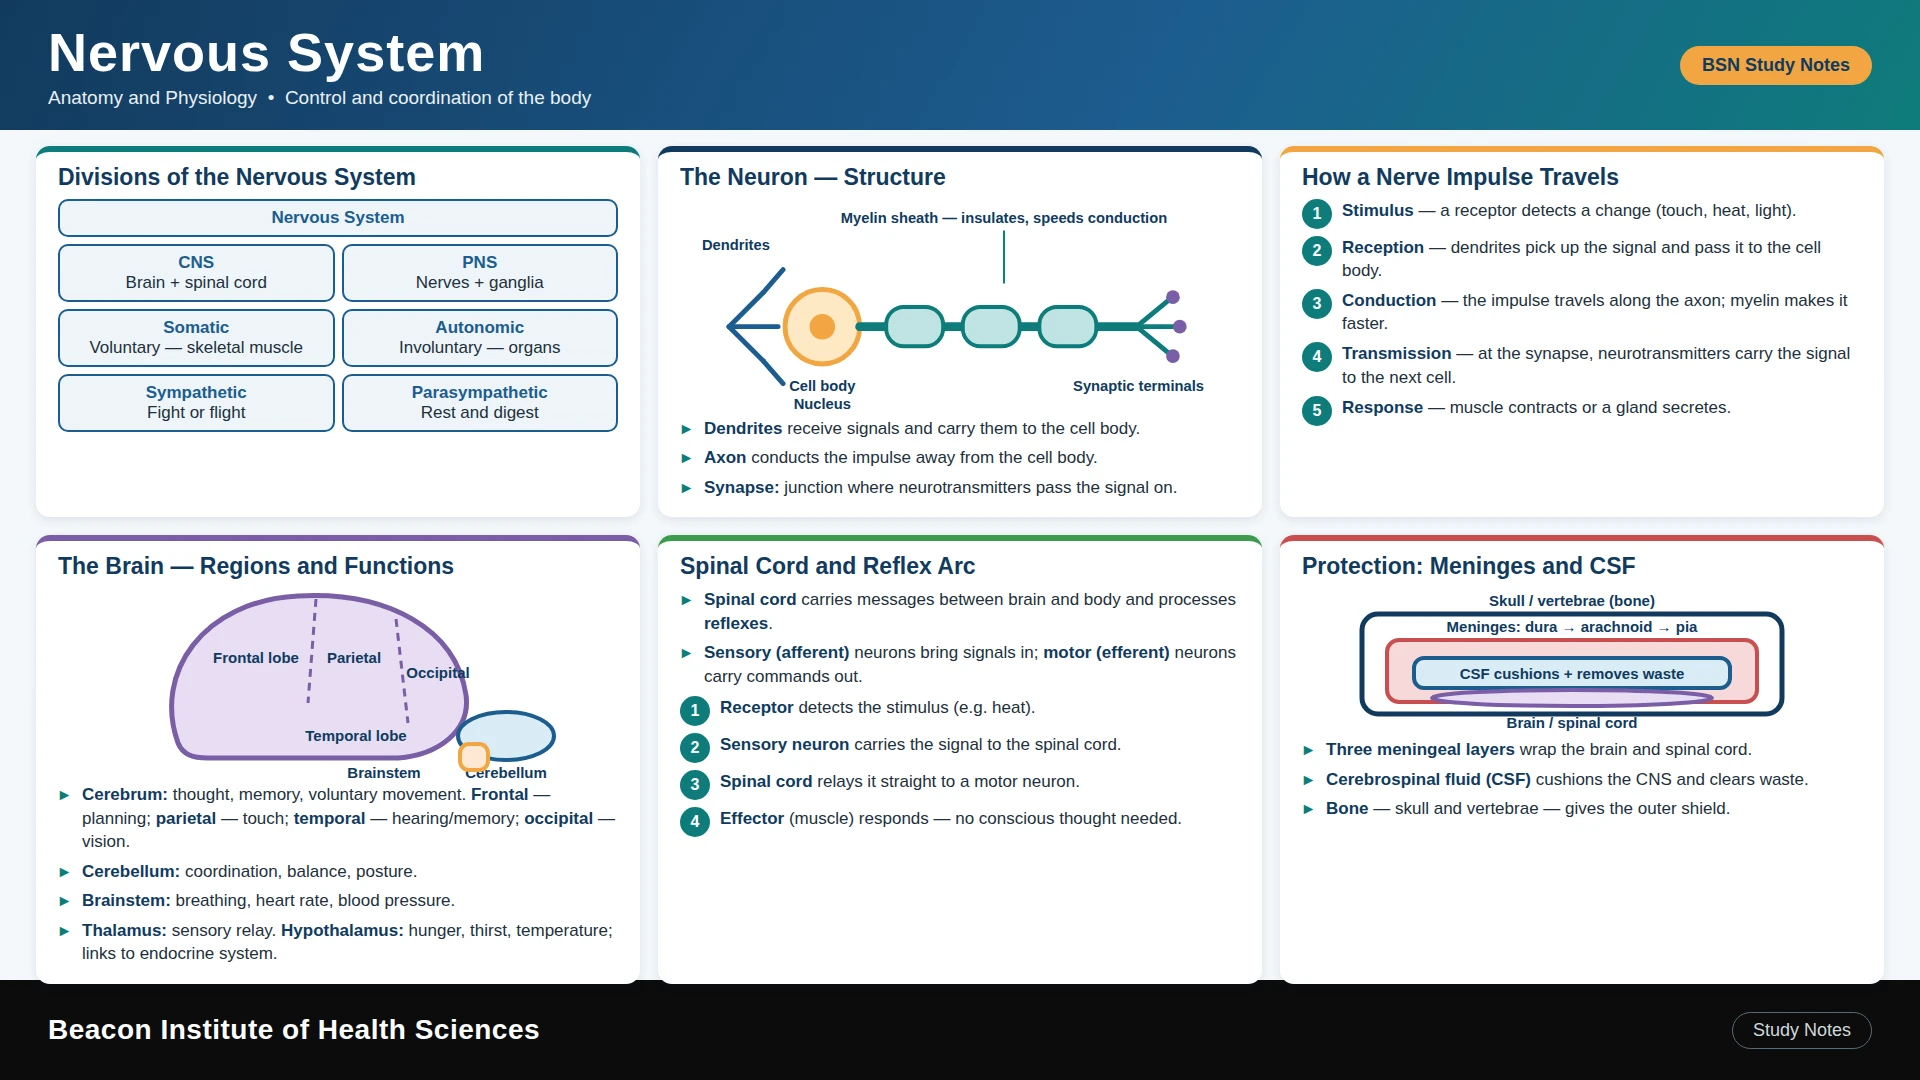Click the Myelin sheath label in the neuron diagram

[1003, 218]
